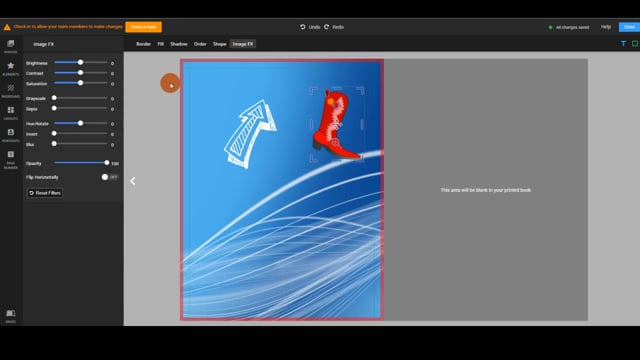The width and height of the screenshot is (640, 360).
Task: Click the check-in warning message text
Action: coord(68,27)
